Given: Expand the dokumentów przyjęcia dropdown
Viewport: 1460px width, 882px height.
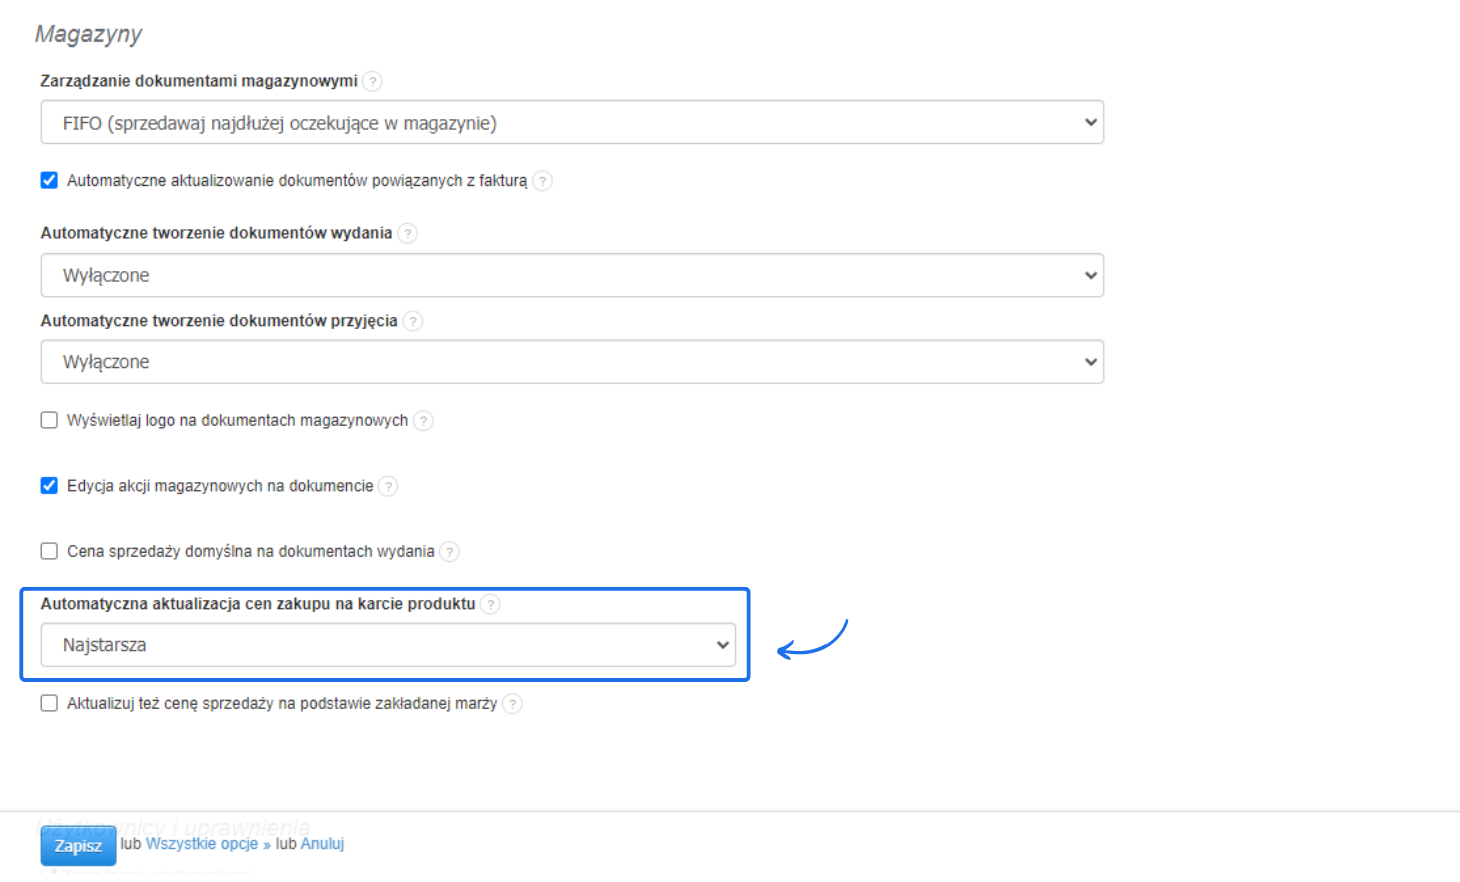Looking at the screenshot, I should (572, 362).
